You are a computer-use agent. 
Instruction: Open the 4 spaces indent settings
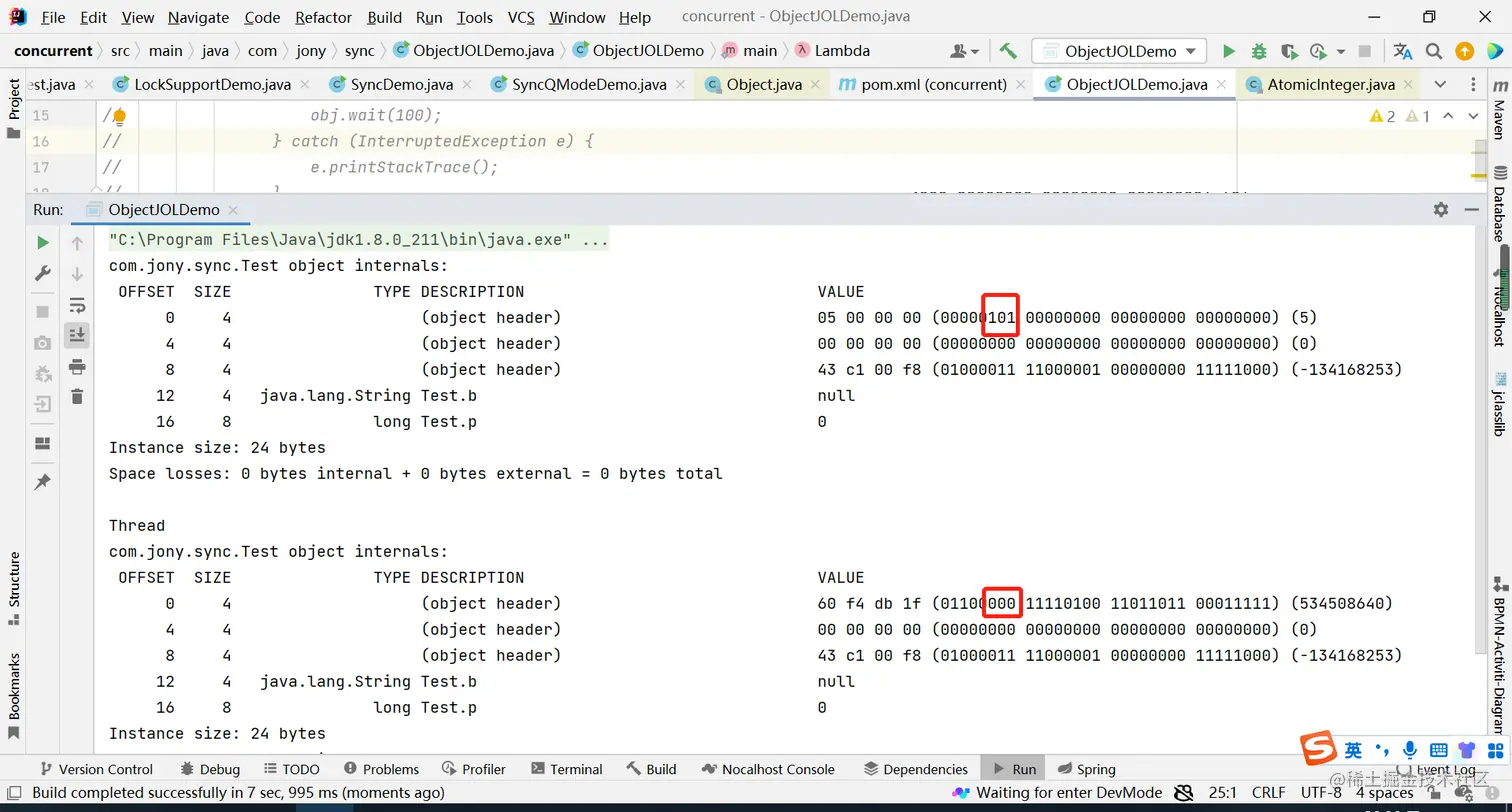pos(1384,792)
